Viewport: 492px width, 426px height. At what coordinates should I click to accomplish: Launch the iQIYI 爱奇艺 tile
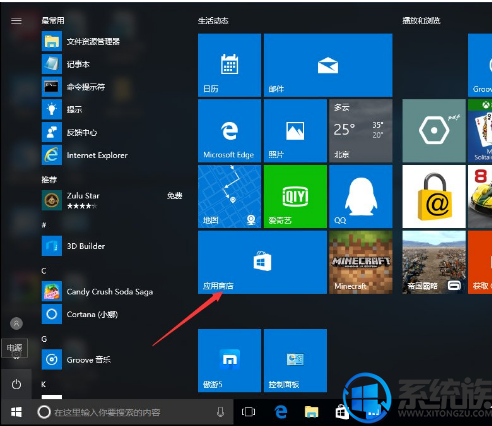click(295, 197)
